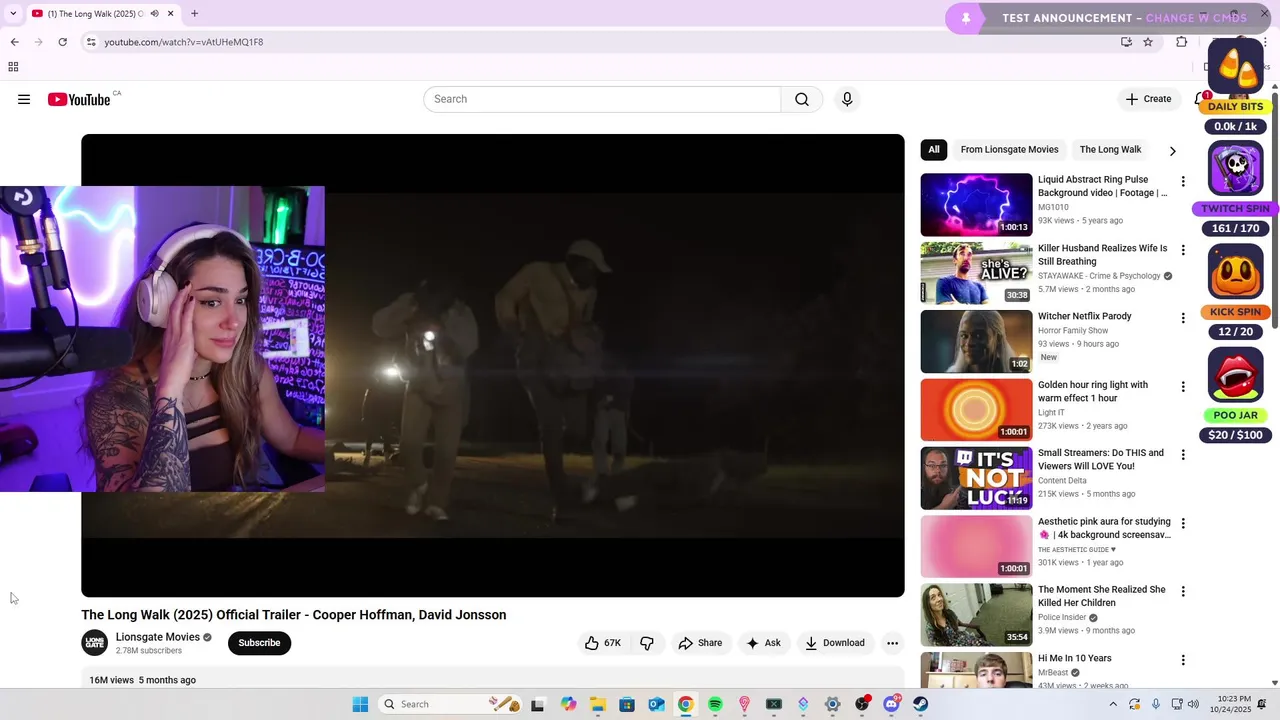Reload the page in Chrome
Screen dimensions: 1280x720
62,42
